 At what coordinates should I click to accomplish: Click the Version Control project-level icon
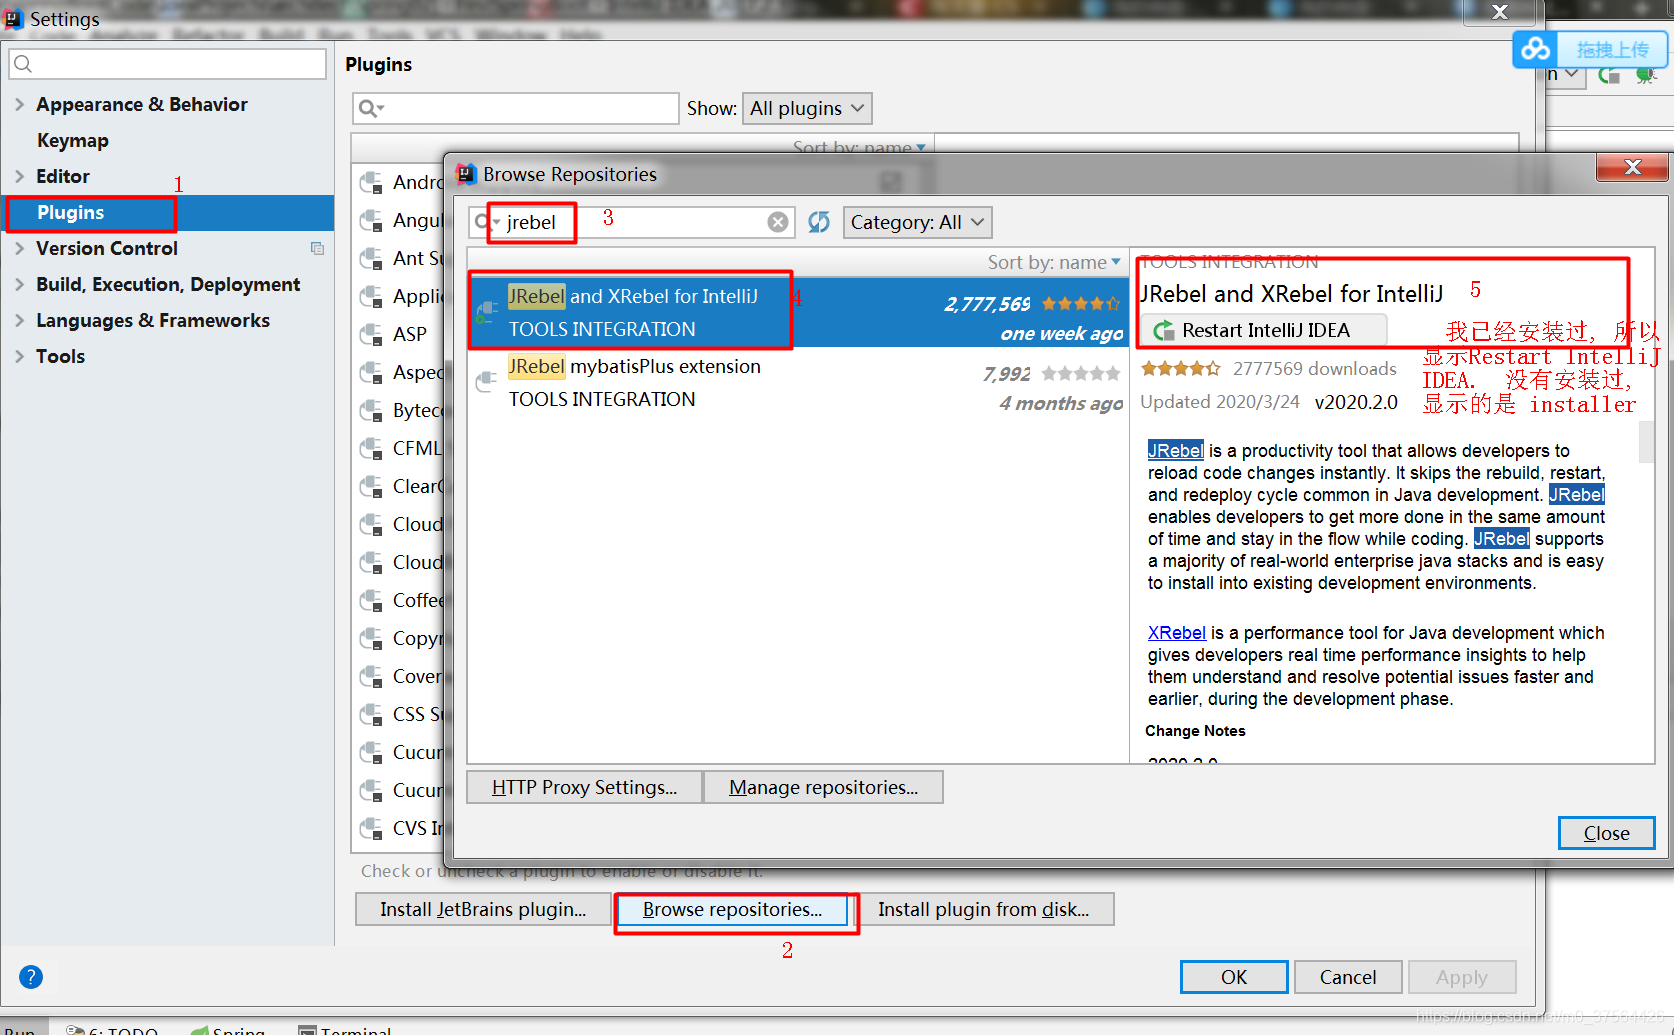tap(317, 248)
